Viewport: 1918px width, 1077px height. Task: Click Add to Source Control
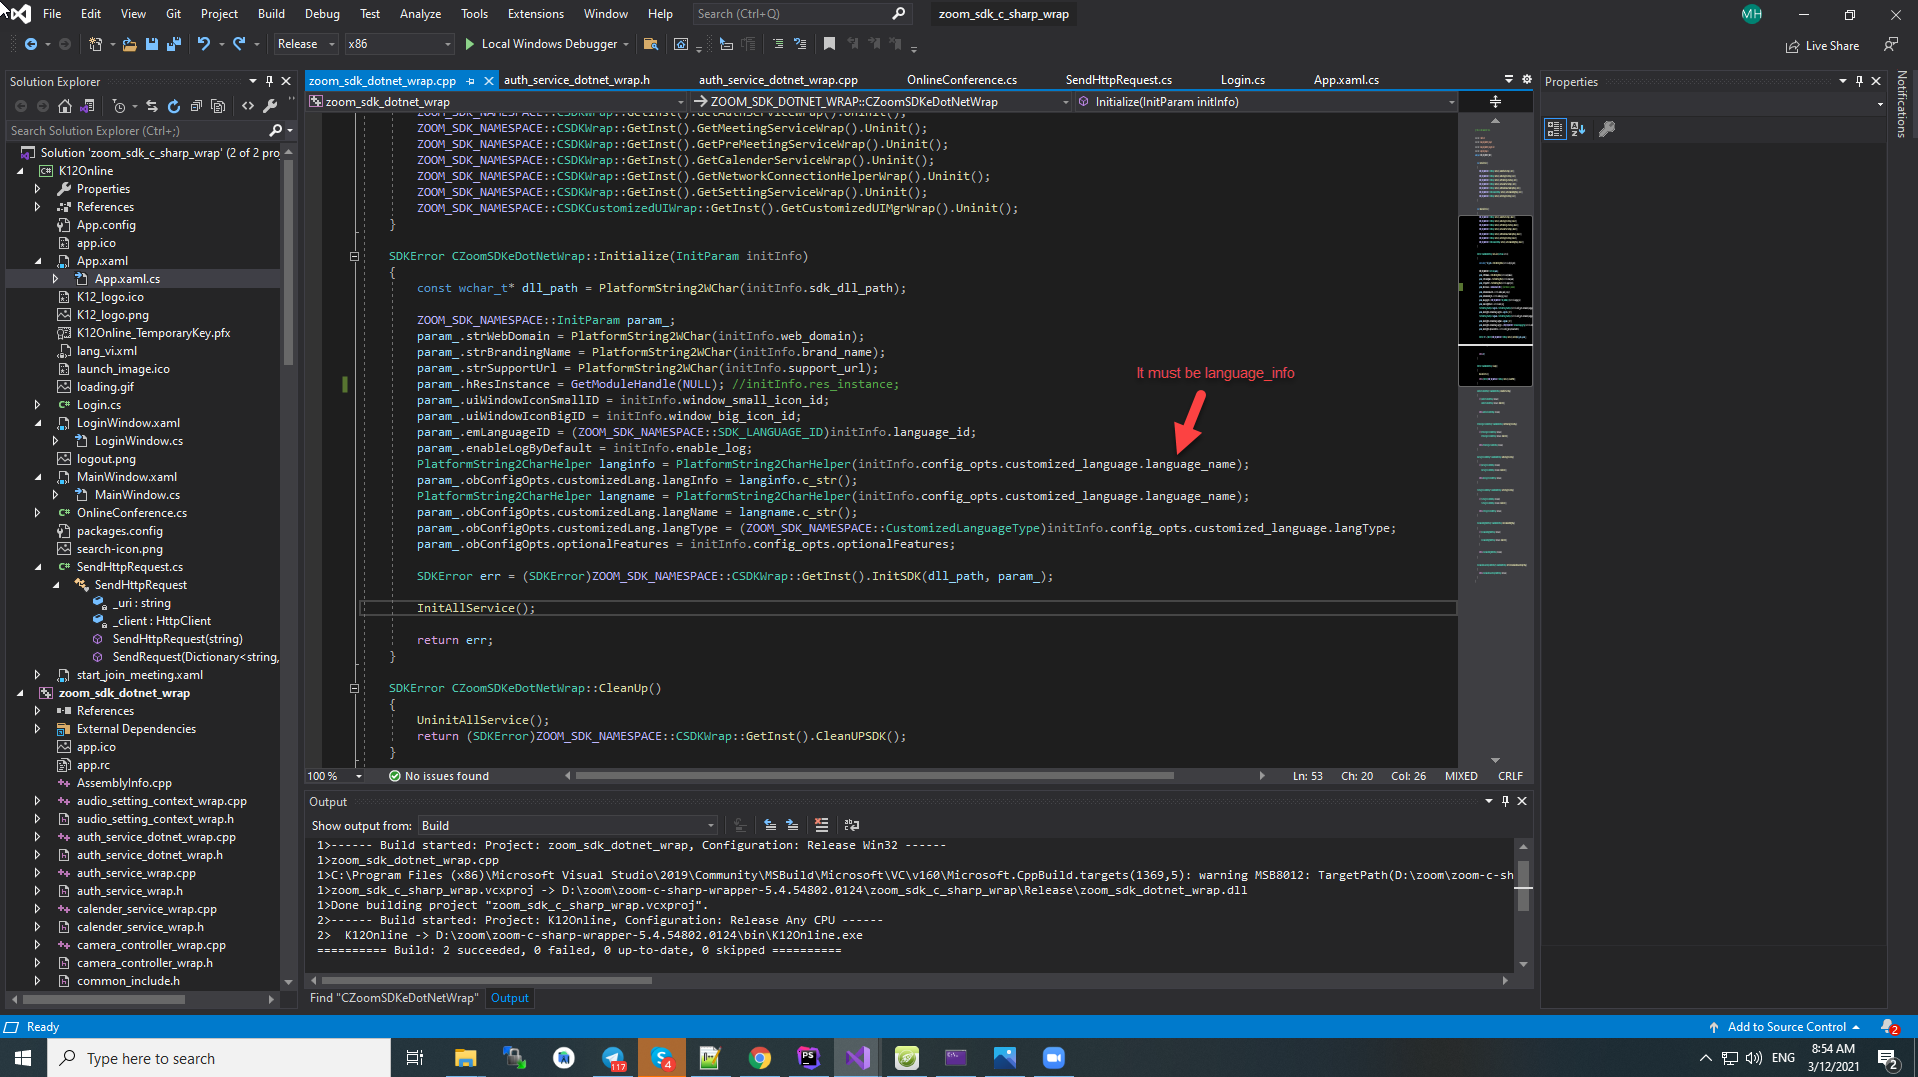[1785, 1027]
